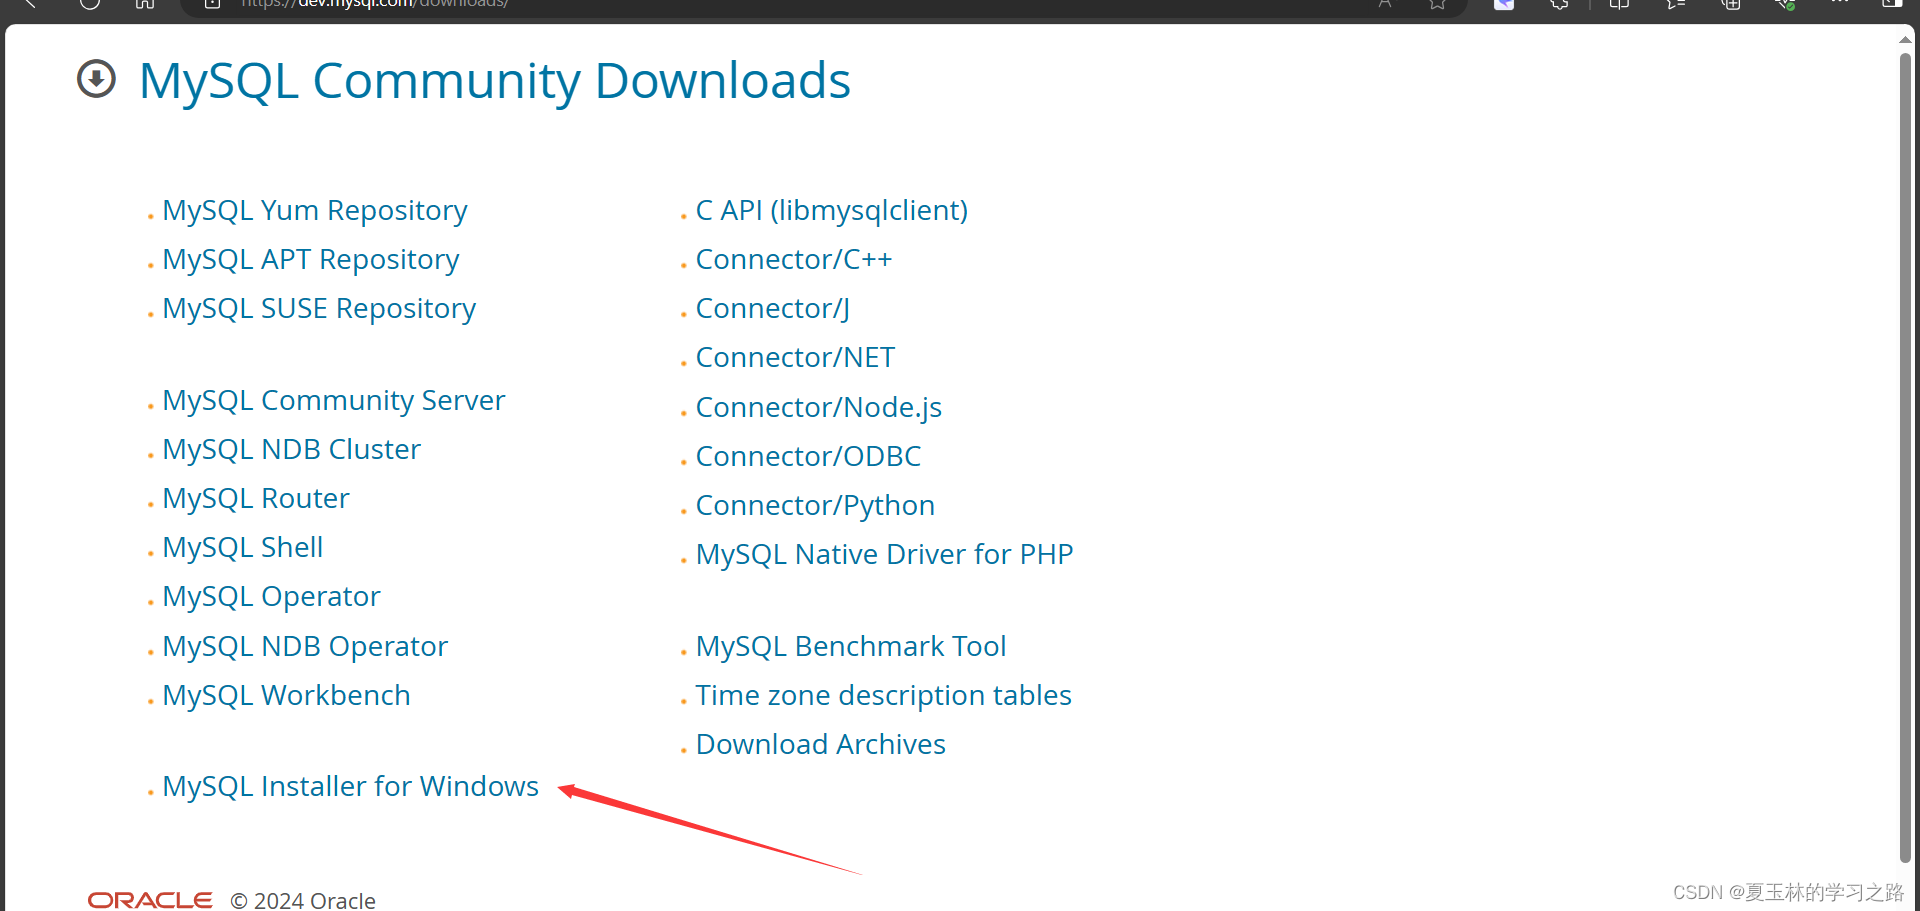Click the page's vertical scrollbar thumb
Screen dimensions: 1920x911
click(x=1905, y=457)
